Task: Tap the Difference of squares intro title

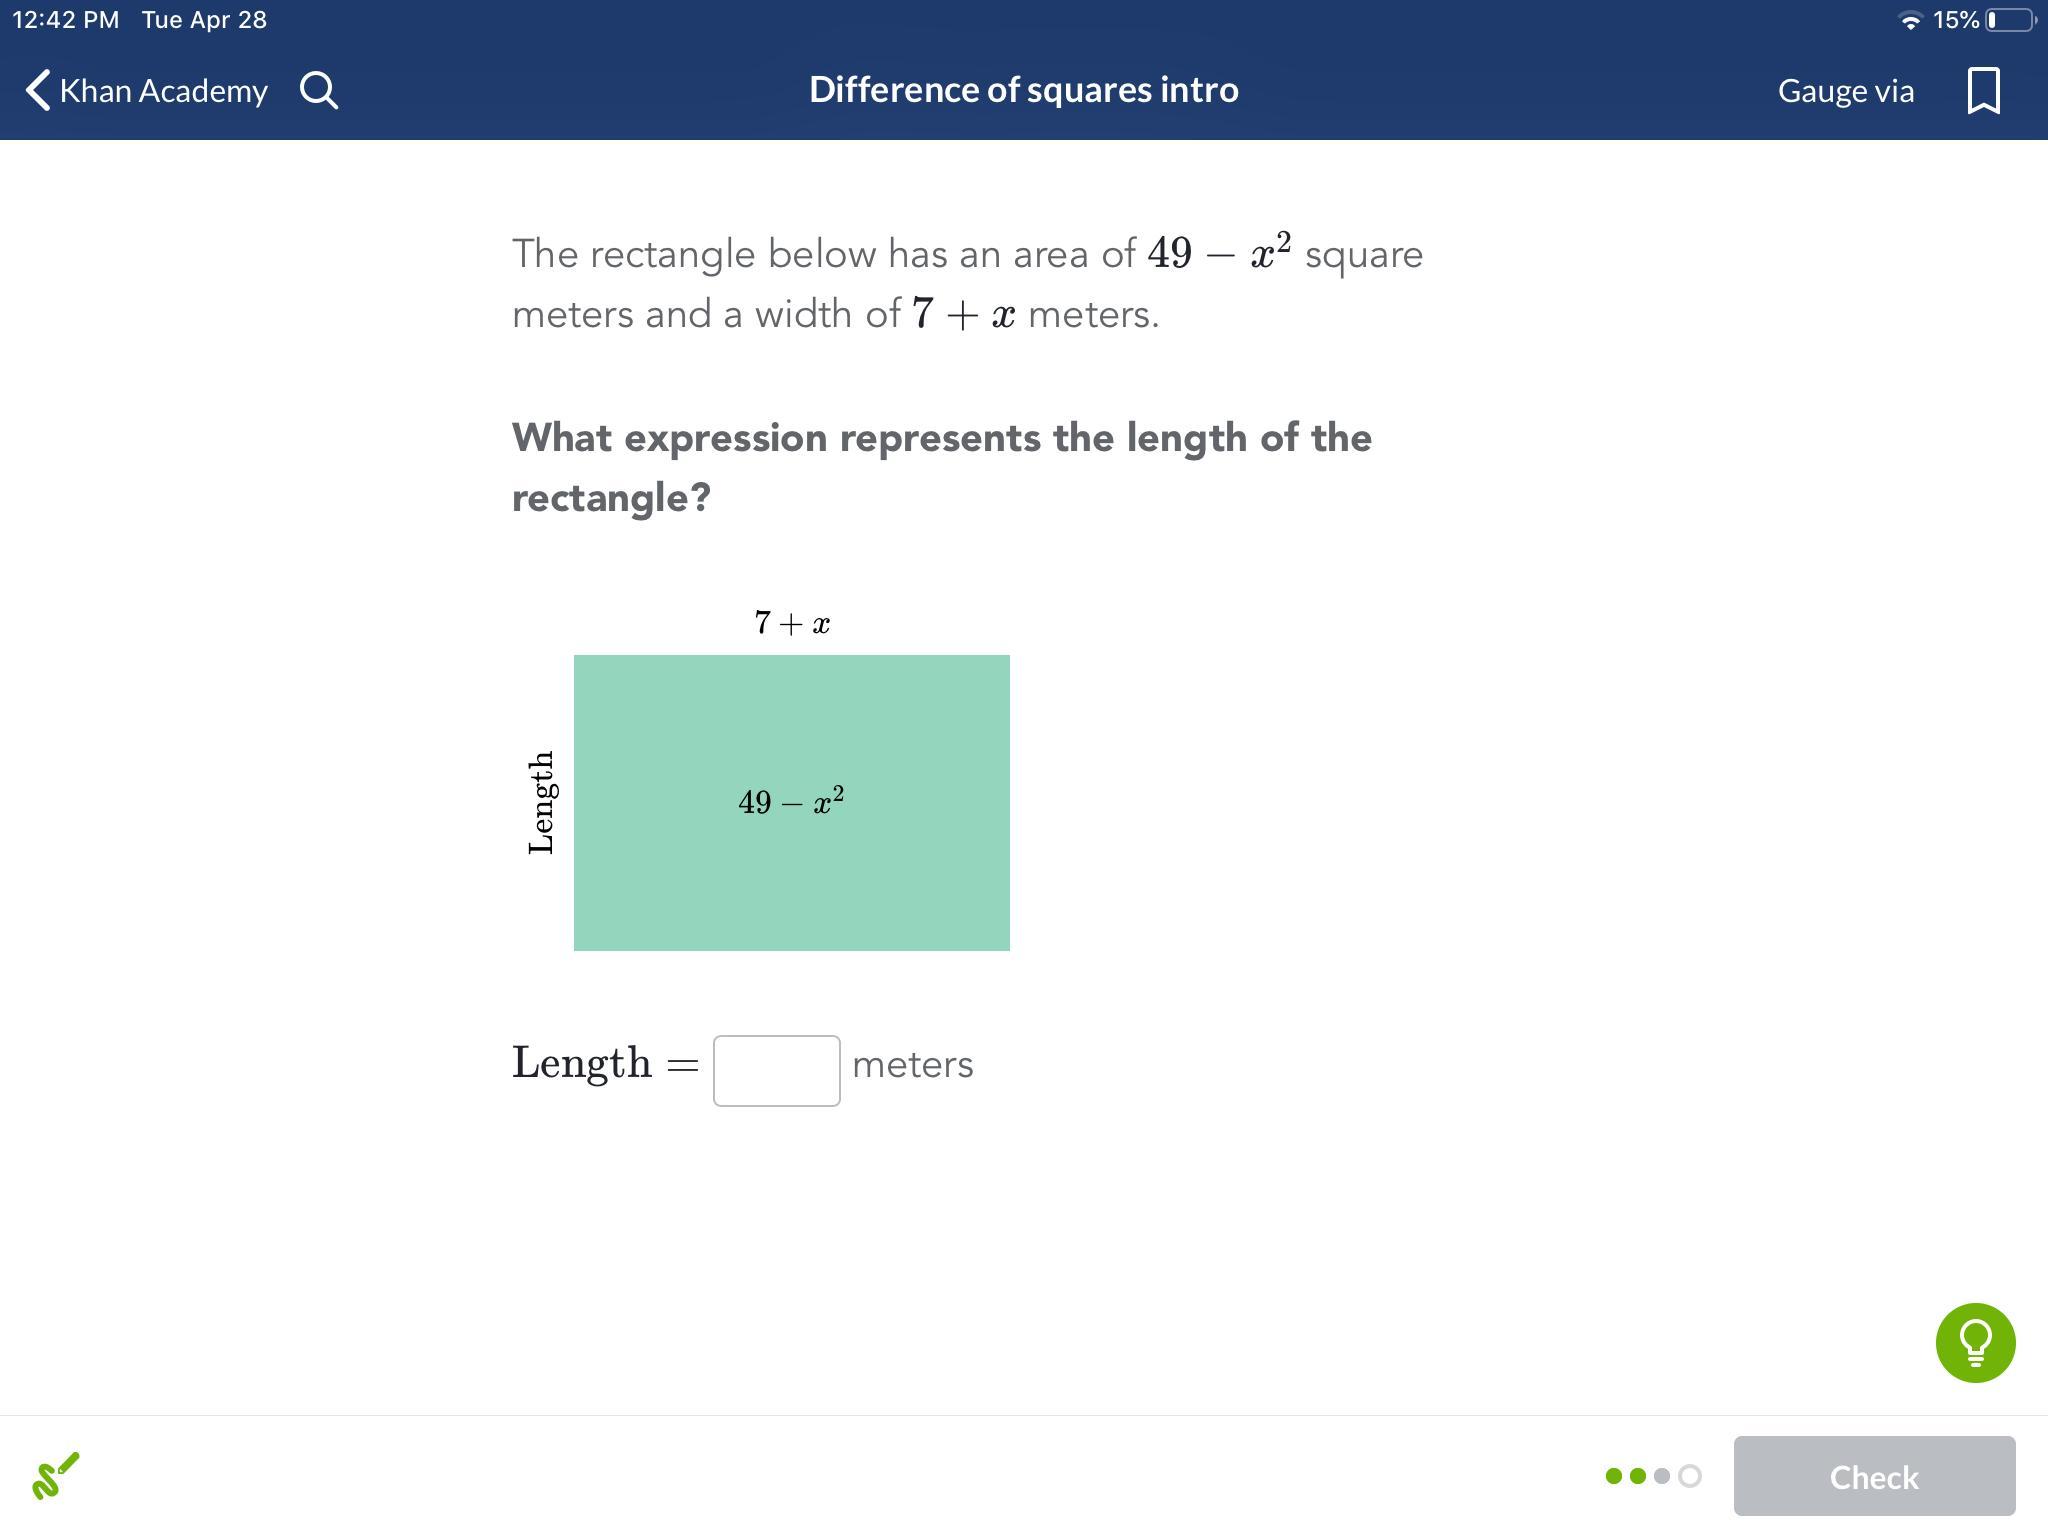Action: coord(1023,90)
